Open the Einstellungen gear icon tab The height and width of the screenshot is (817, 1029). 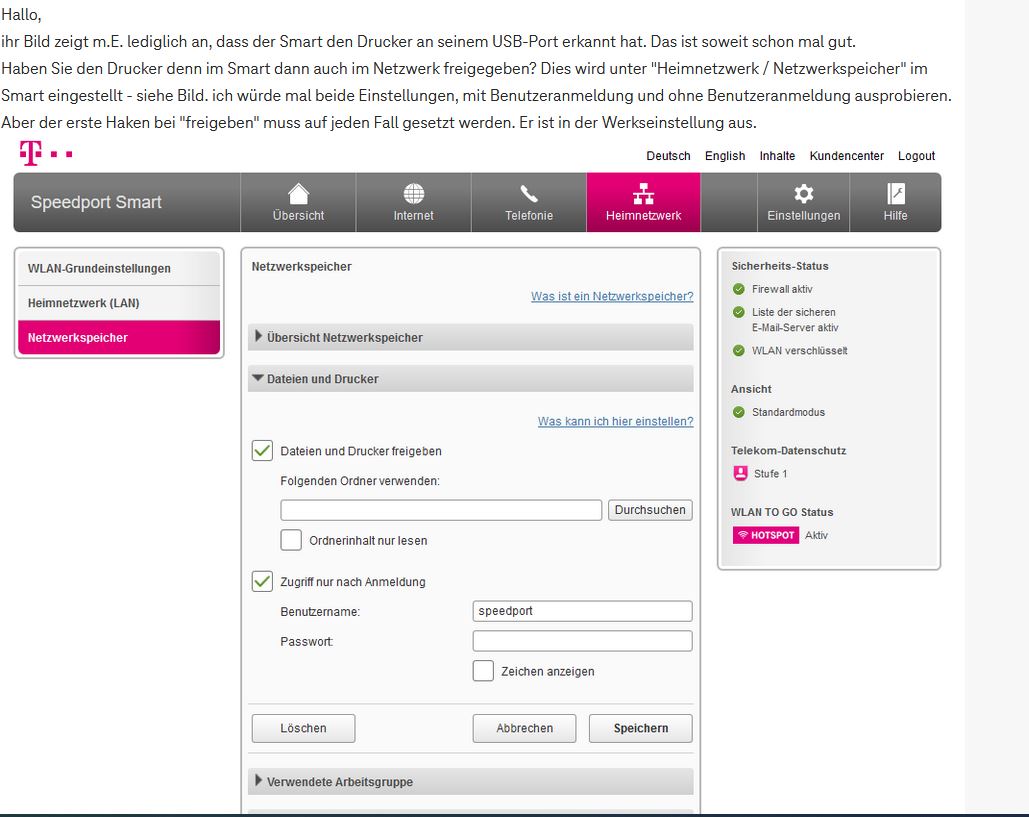point(803,202)
